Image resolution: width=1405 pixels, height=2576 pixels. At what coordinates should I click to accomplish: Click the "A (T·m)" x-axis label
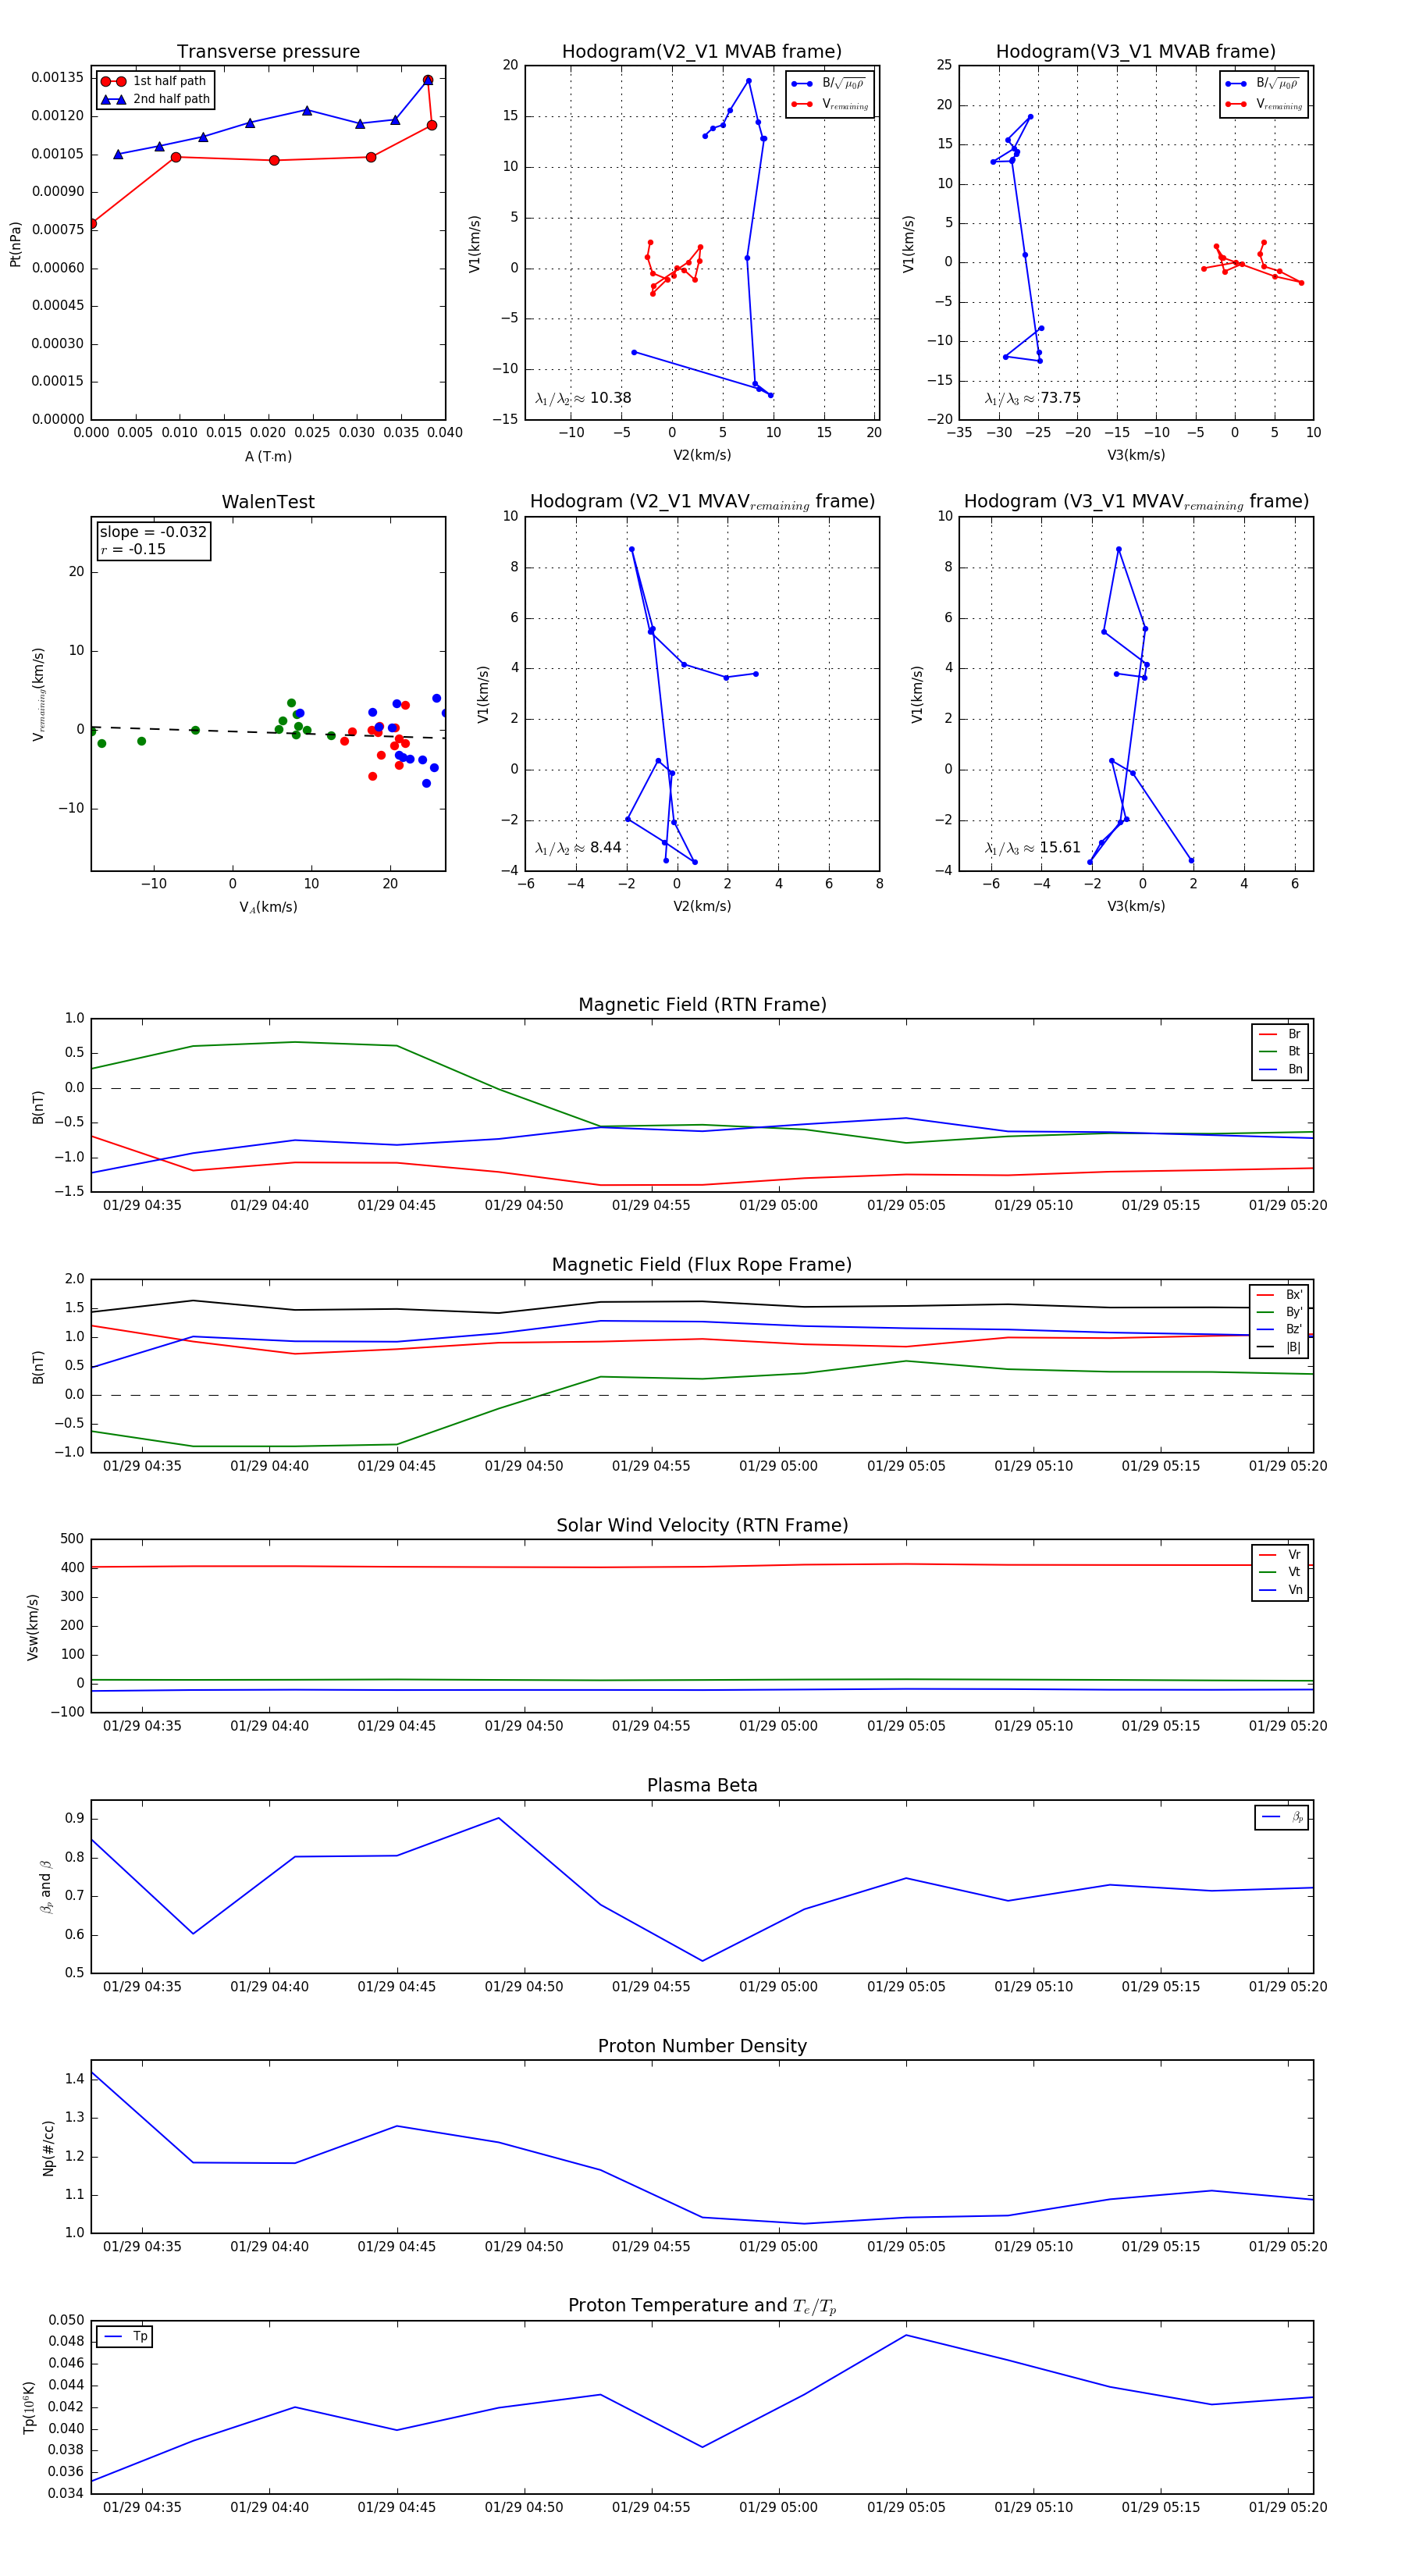[x=268, y=456]
